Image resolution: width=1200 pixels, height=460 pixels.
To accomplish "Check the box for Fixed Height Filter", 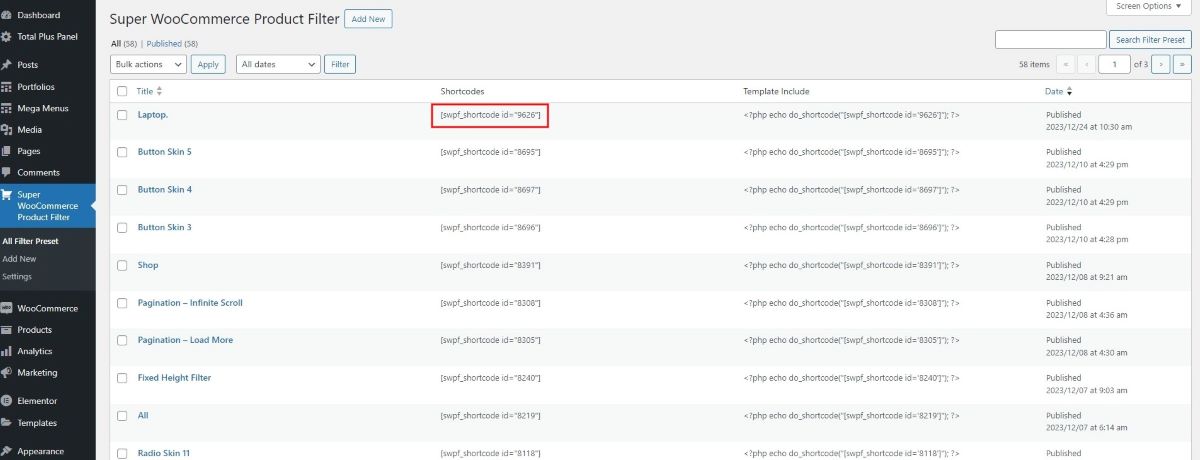I will pos(122,379).
